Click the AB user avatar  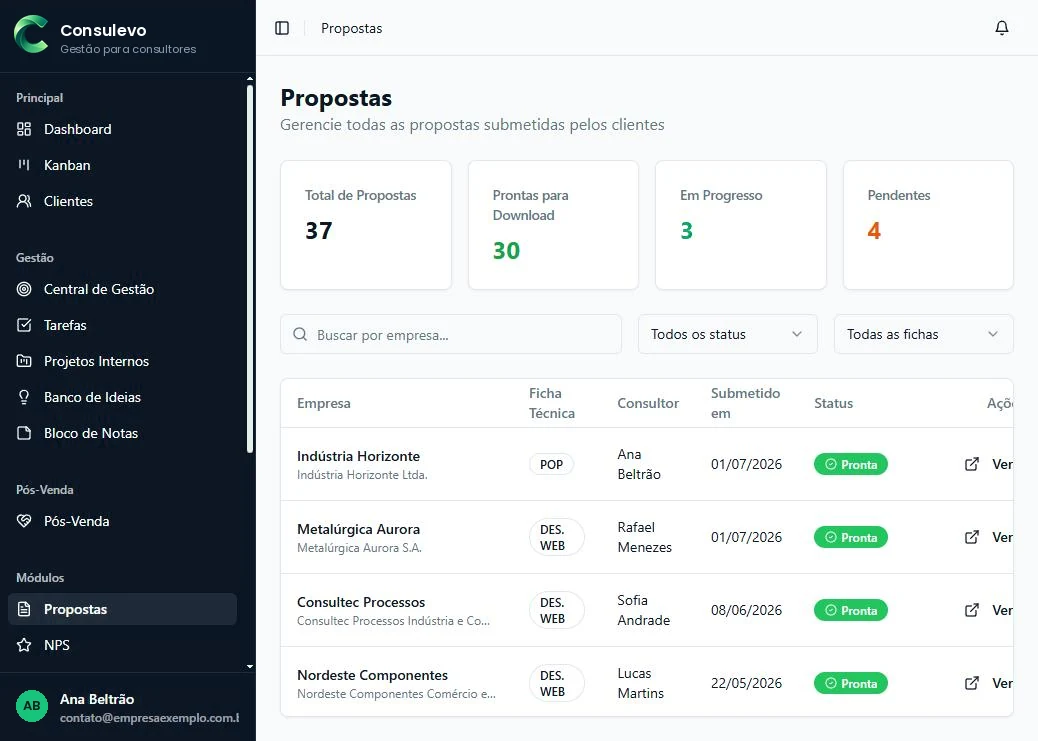[x=32, y=706]
